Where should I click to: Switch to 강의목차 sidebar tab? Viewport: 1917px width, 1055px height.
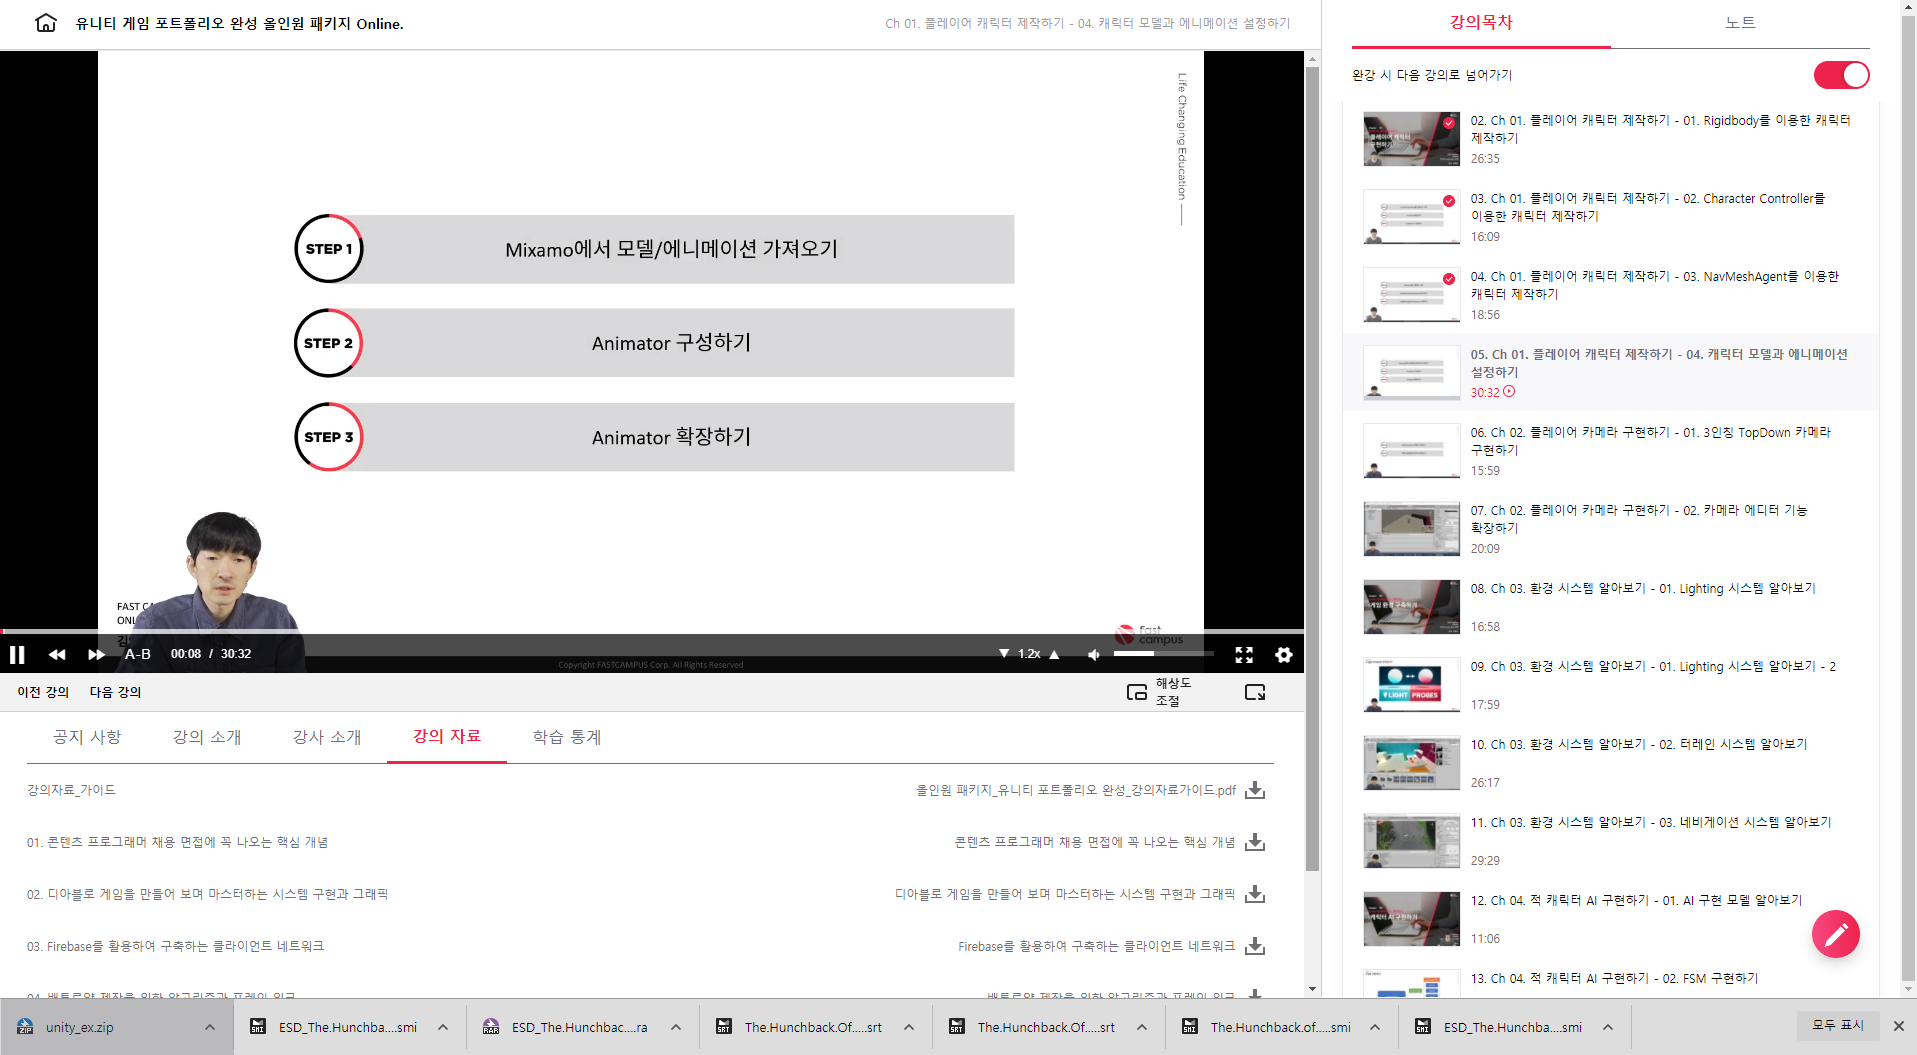coord(1481,22)
